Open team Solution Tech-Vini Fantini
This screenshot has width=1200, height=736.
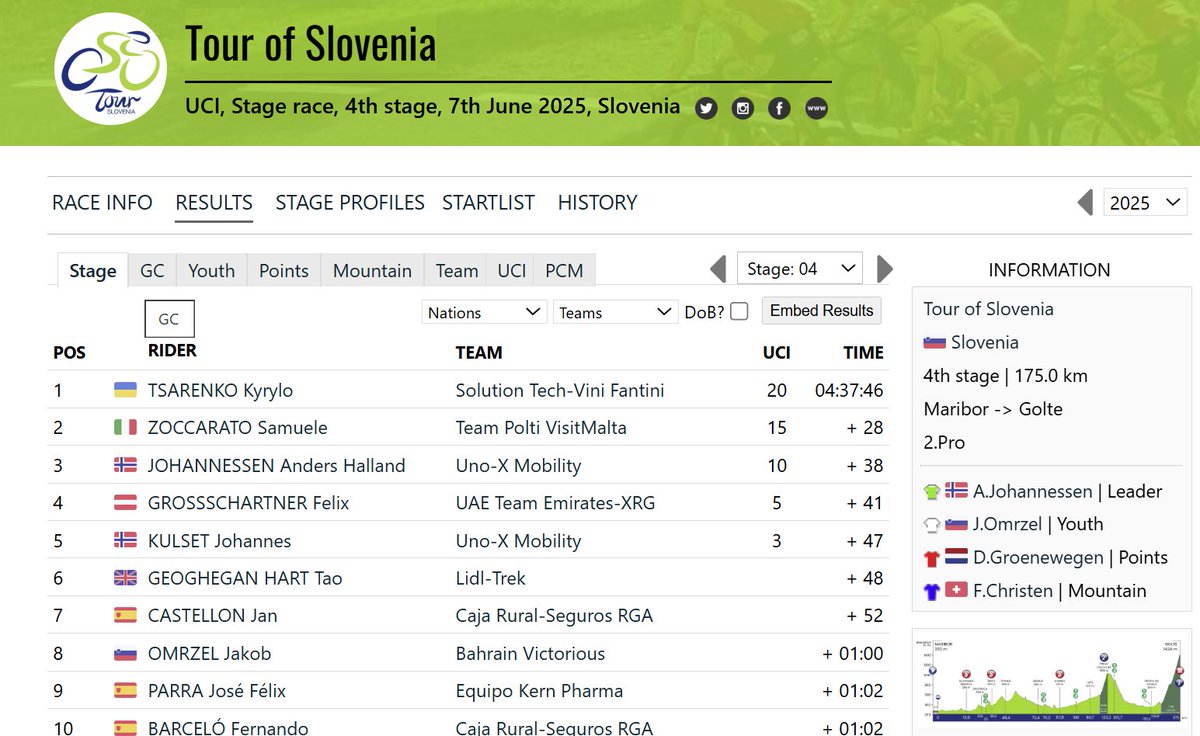pyautogui.click(x=560, y=390)
